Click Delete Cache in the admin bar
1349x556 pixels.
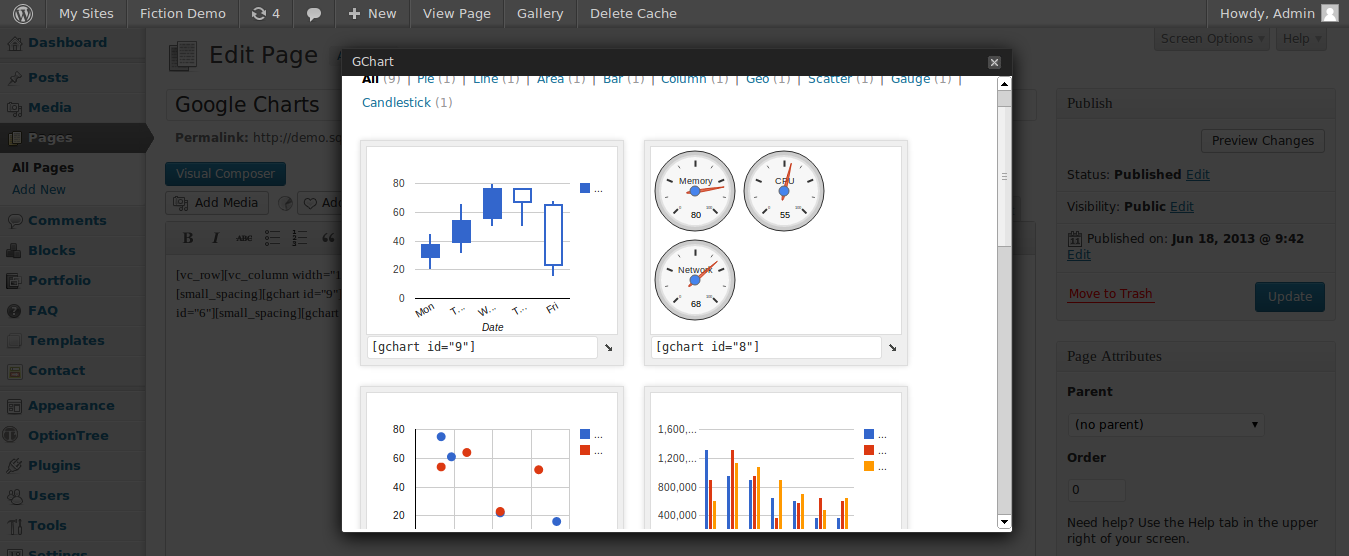[633, 13]
